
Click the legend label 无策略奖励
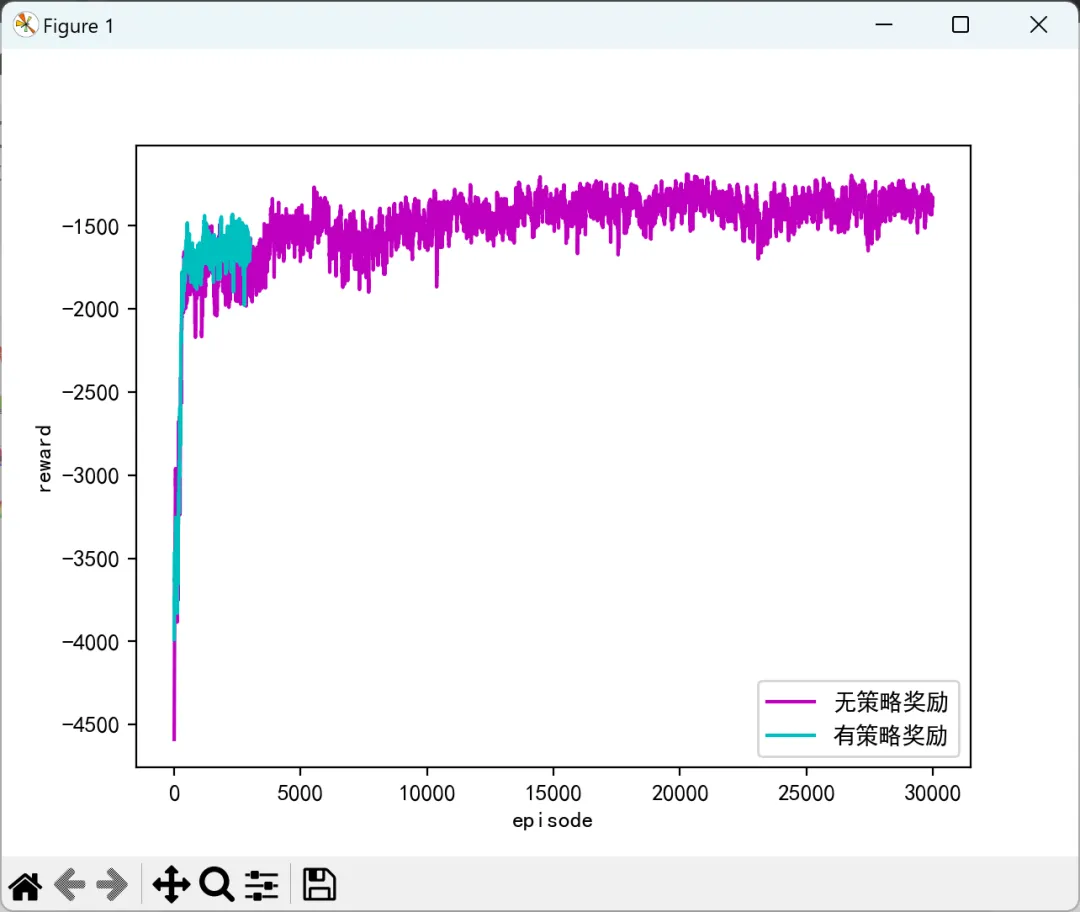click(891, 702)
